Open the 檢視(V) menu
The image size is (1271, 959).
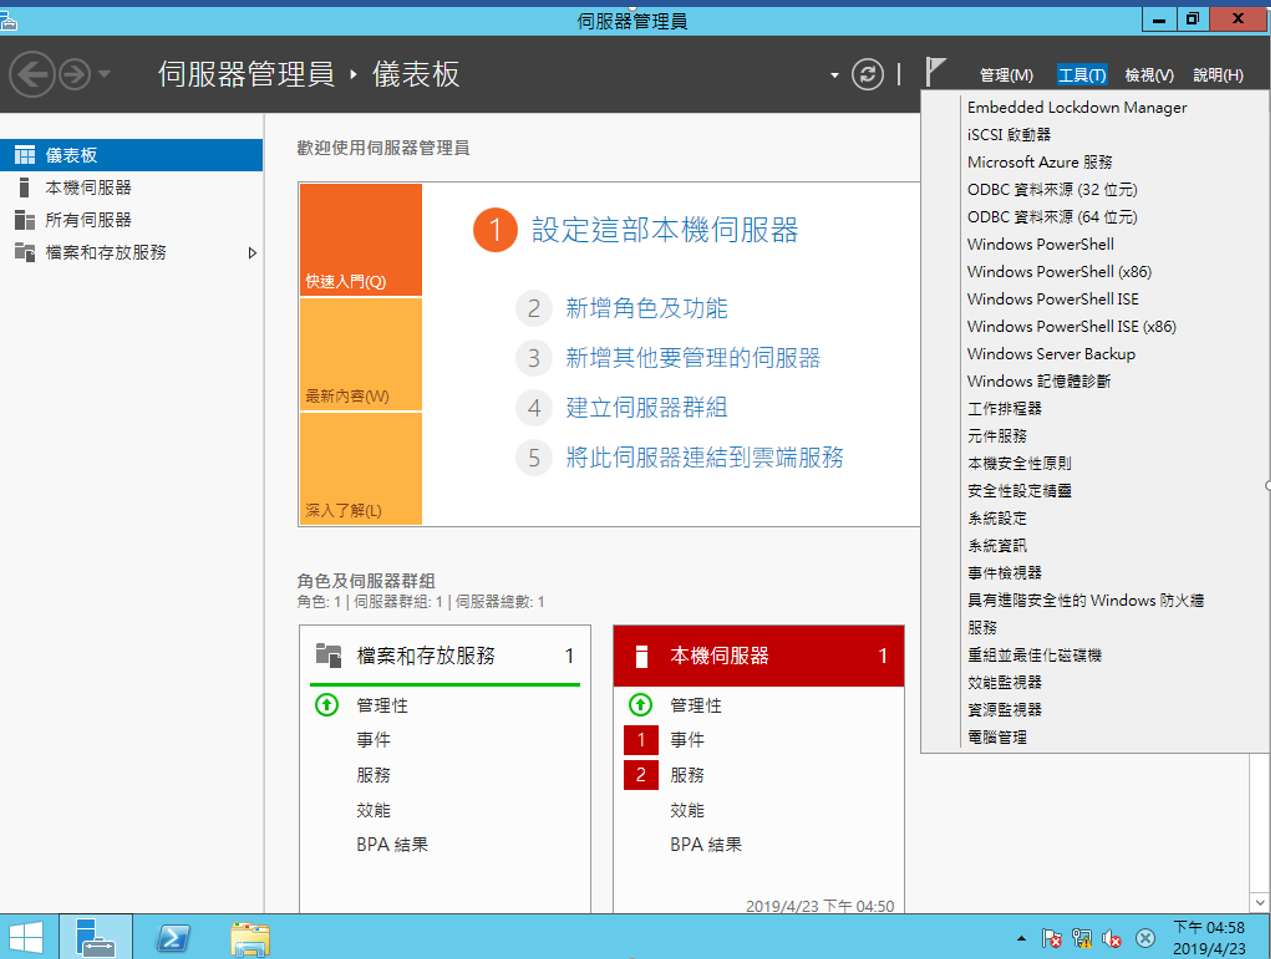pyautogui.click(x=1149, y=75)
